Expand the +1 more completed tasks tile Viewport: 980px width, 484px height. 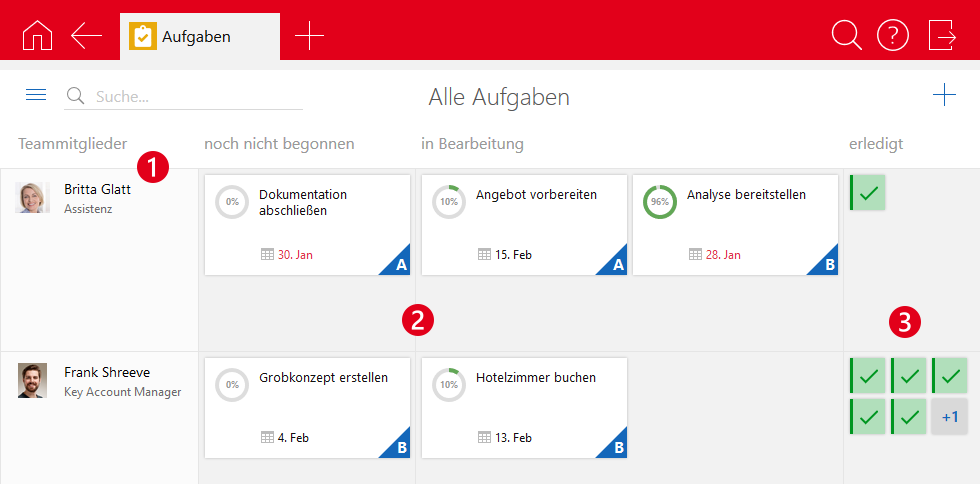point(950,416)
